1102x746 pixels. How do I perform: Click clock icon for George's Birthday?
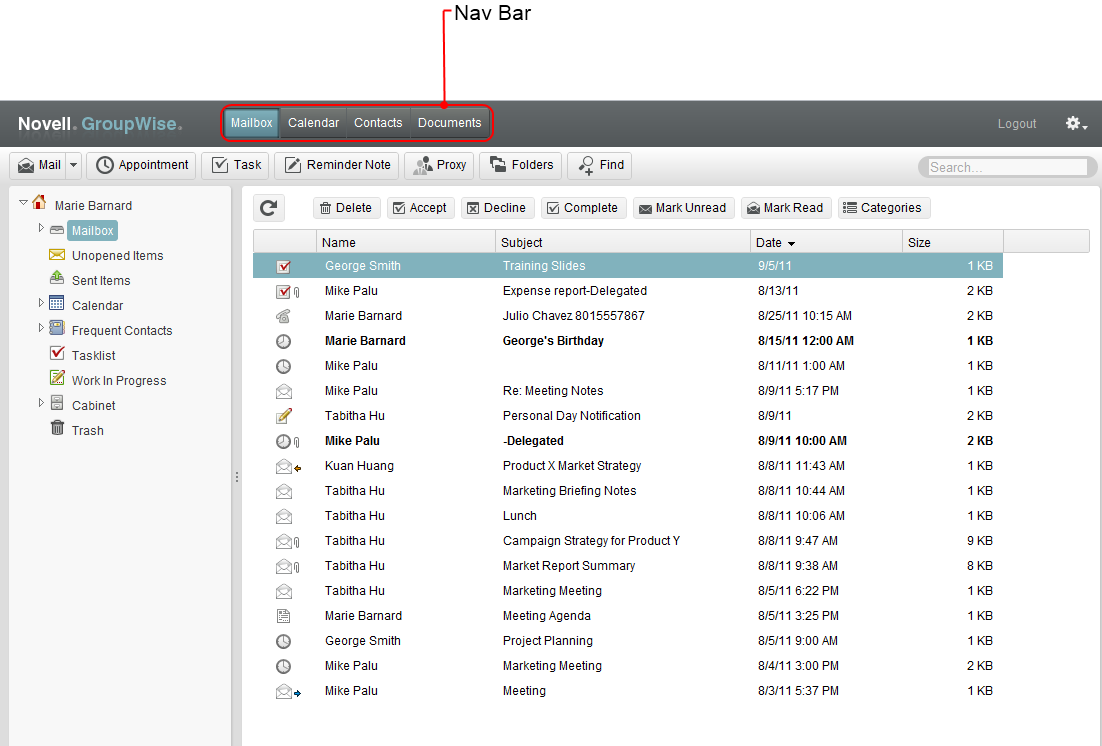283,342
